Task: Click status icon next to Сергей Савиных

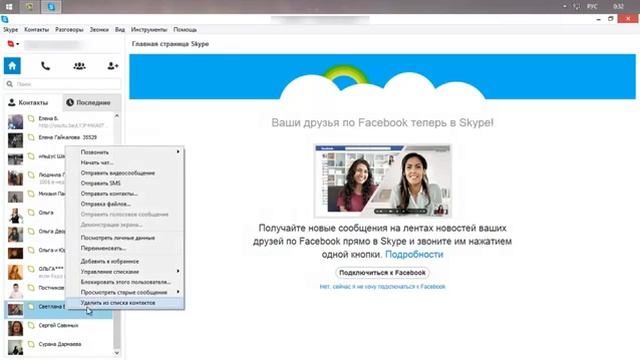Action: [31, 325]
